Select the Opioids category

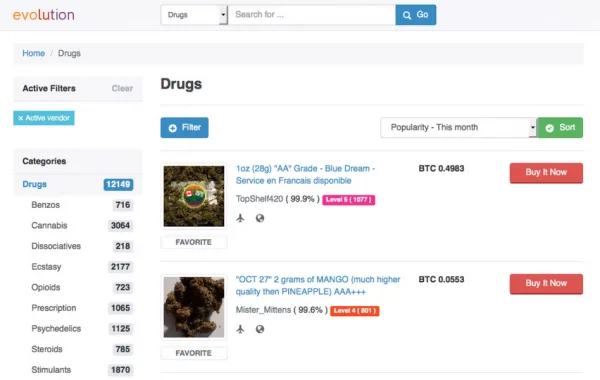46,287
